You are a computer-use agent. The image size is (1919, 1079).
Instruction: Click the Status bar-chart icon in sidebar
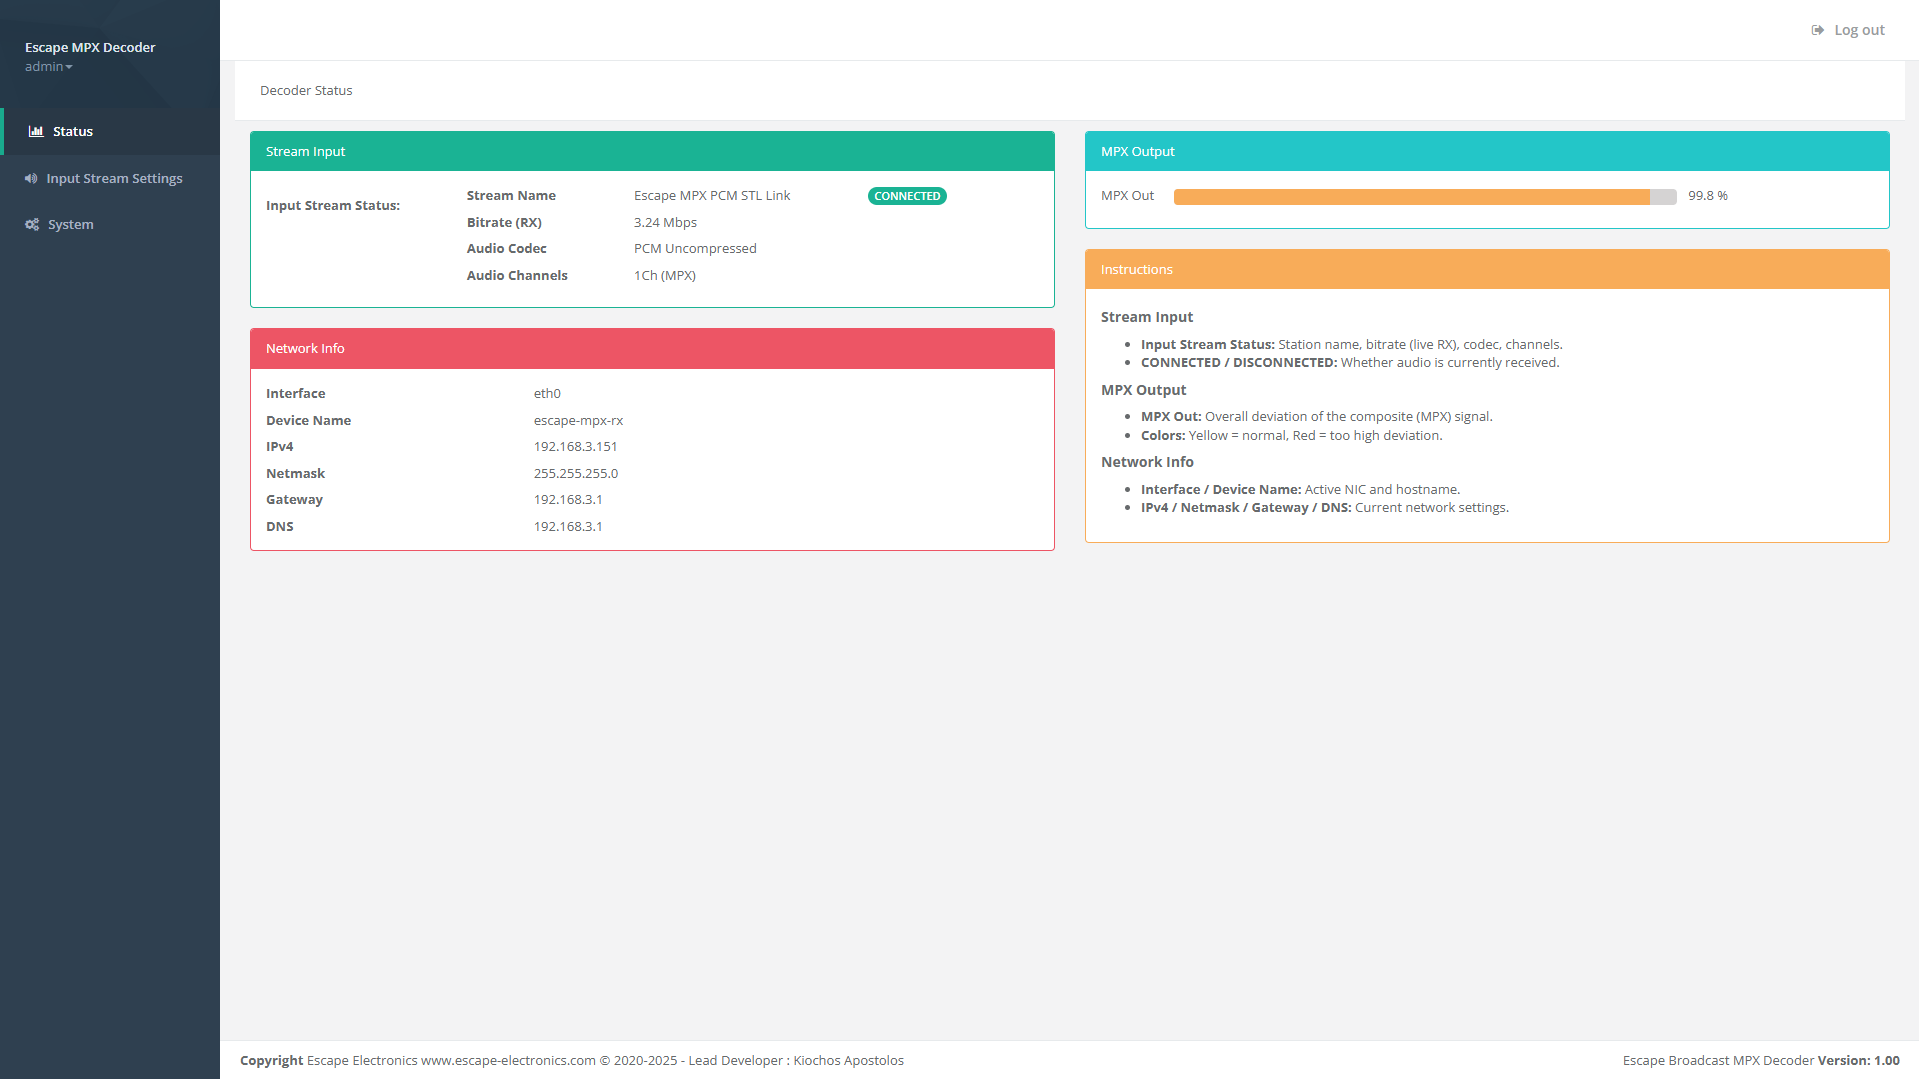pos(36,131)
